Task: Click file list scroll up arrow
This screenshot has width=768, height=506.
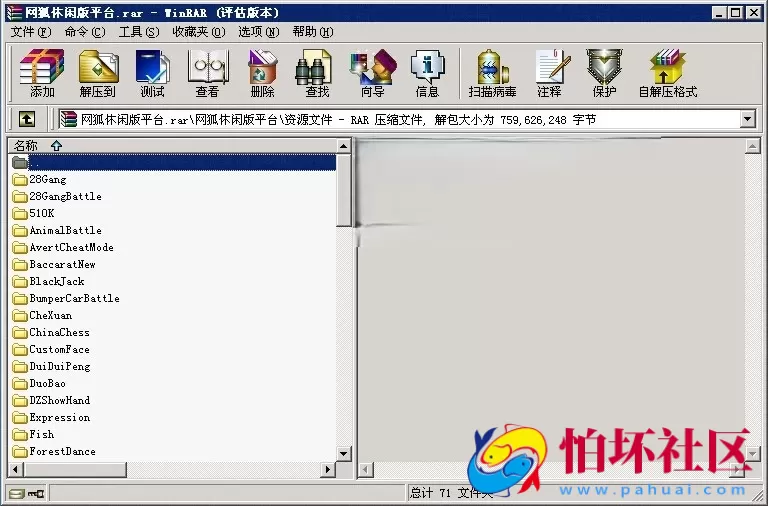Action: [x=344, y=145]
